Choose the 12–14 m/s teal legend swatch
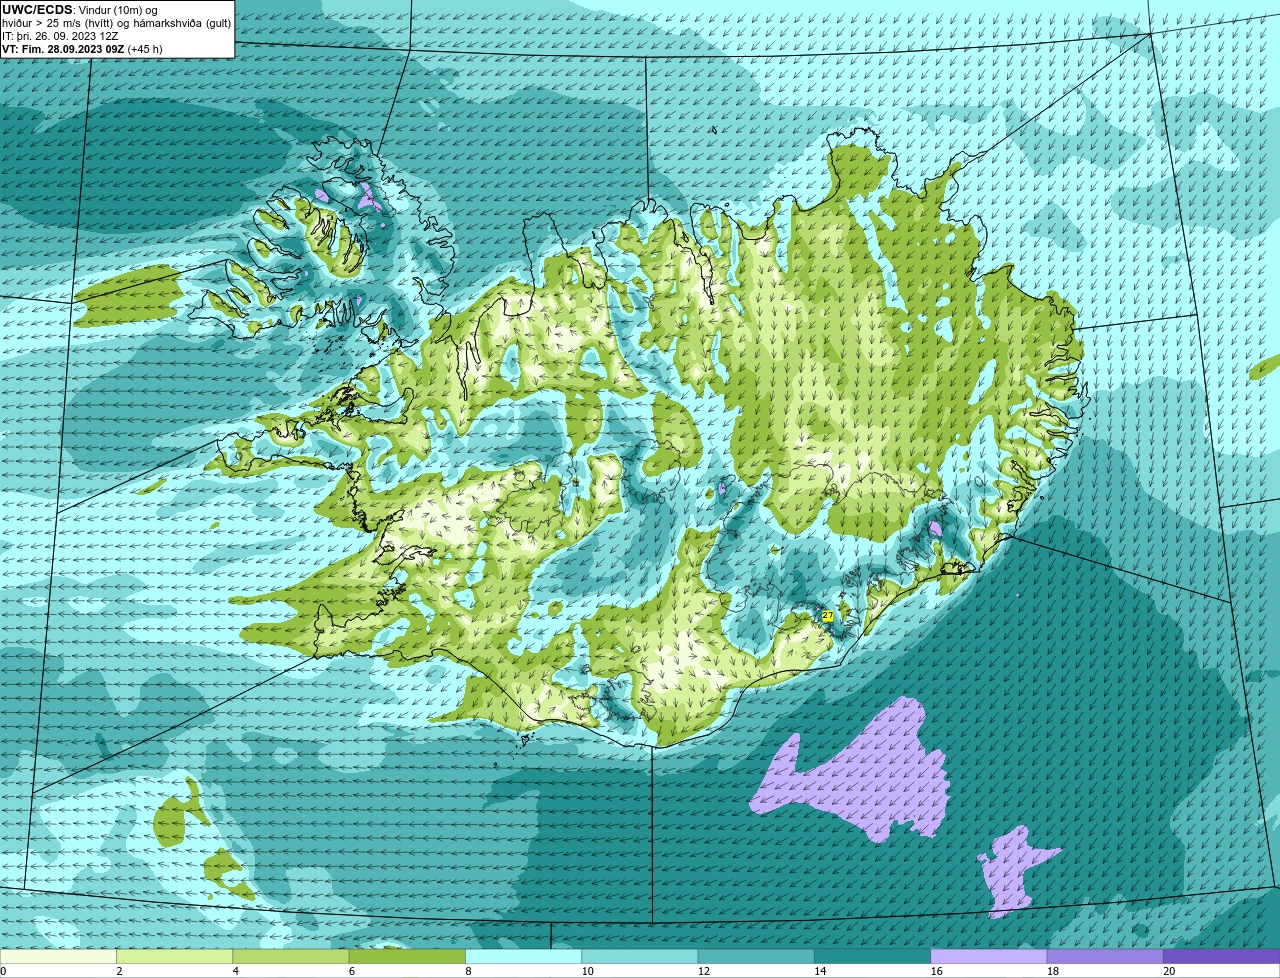Image resolution: width=1280 pixels, height=978 pixels. [x=756, y=956]
